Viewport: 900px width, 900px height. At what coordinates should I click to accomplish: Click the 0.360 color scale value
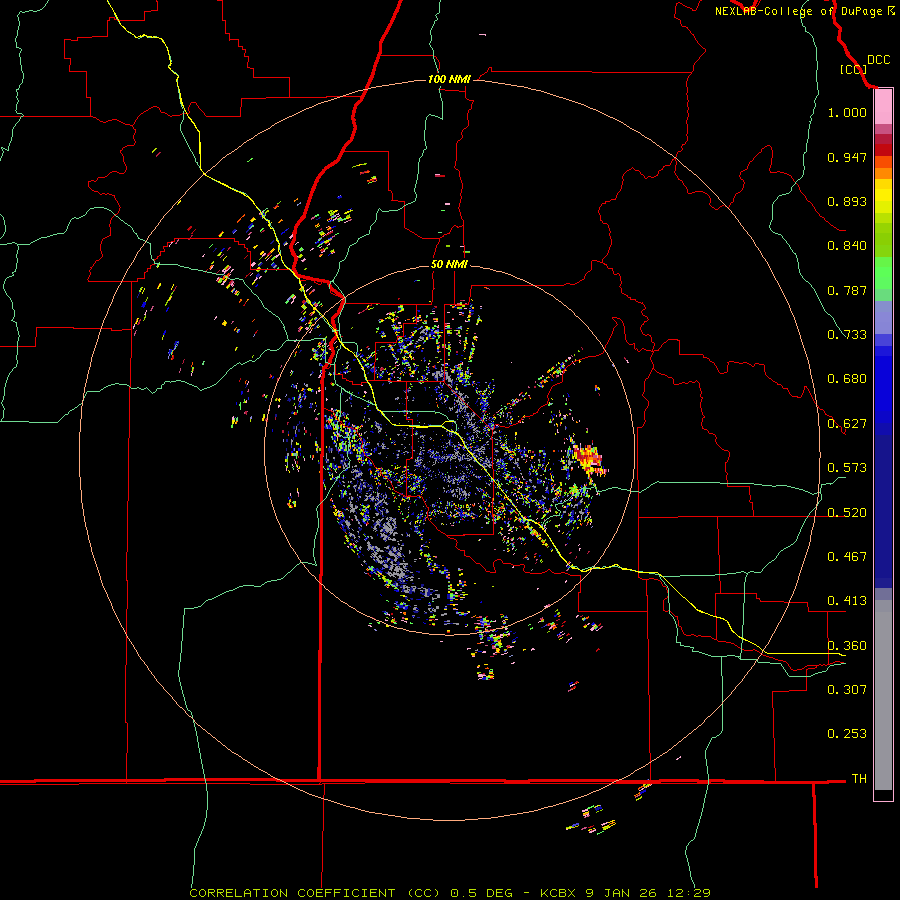click(x=847, y=646)
